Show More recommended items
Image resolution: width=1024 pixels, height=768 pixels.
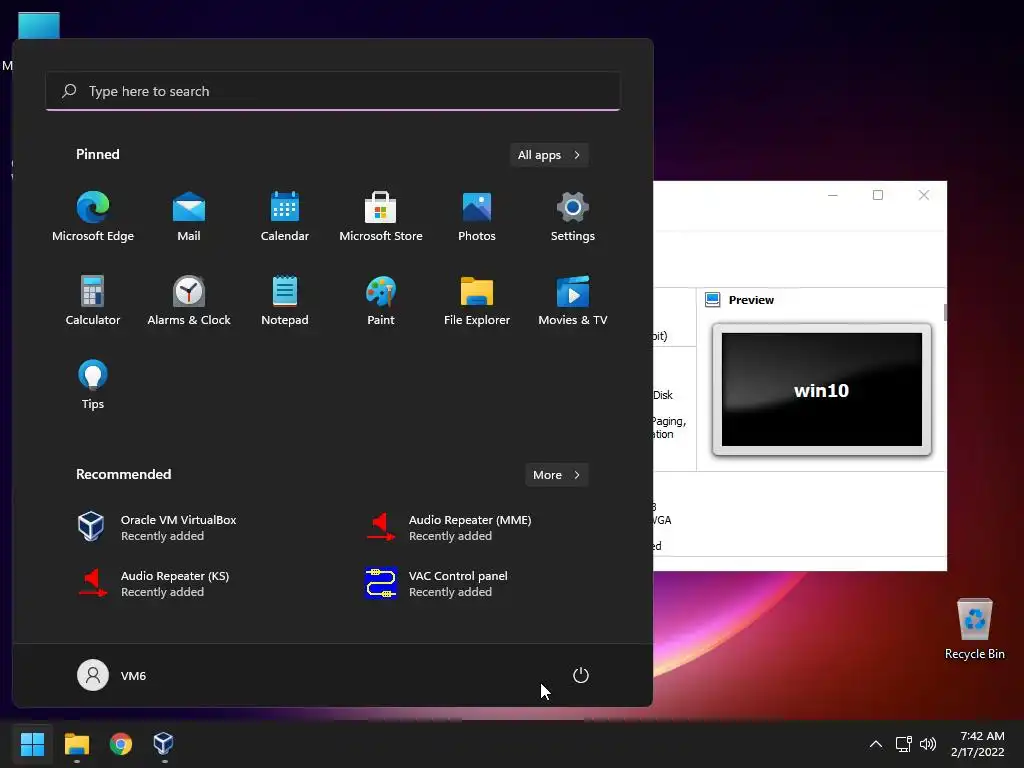point(556,475)
